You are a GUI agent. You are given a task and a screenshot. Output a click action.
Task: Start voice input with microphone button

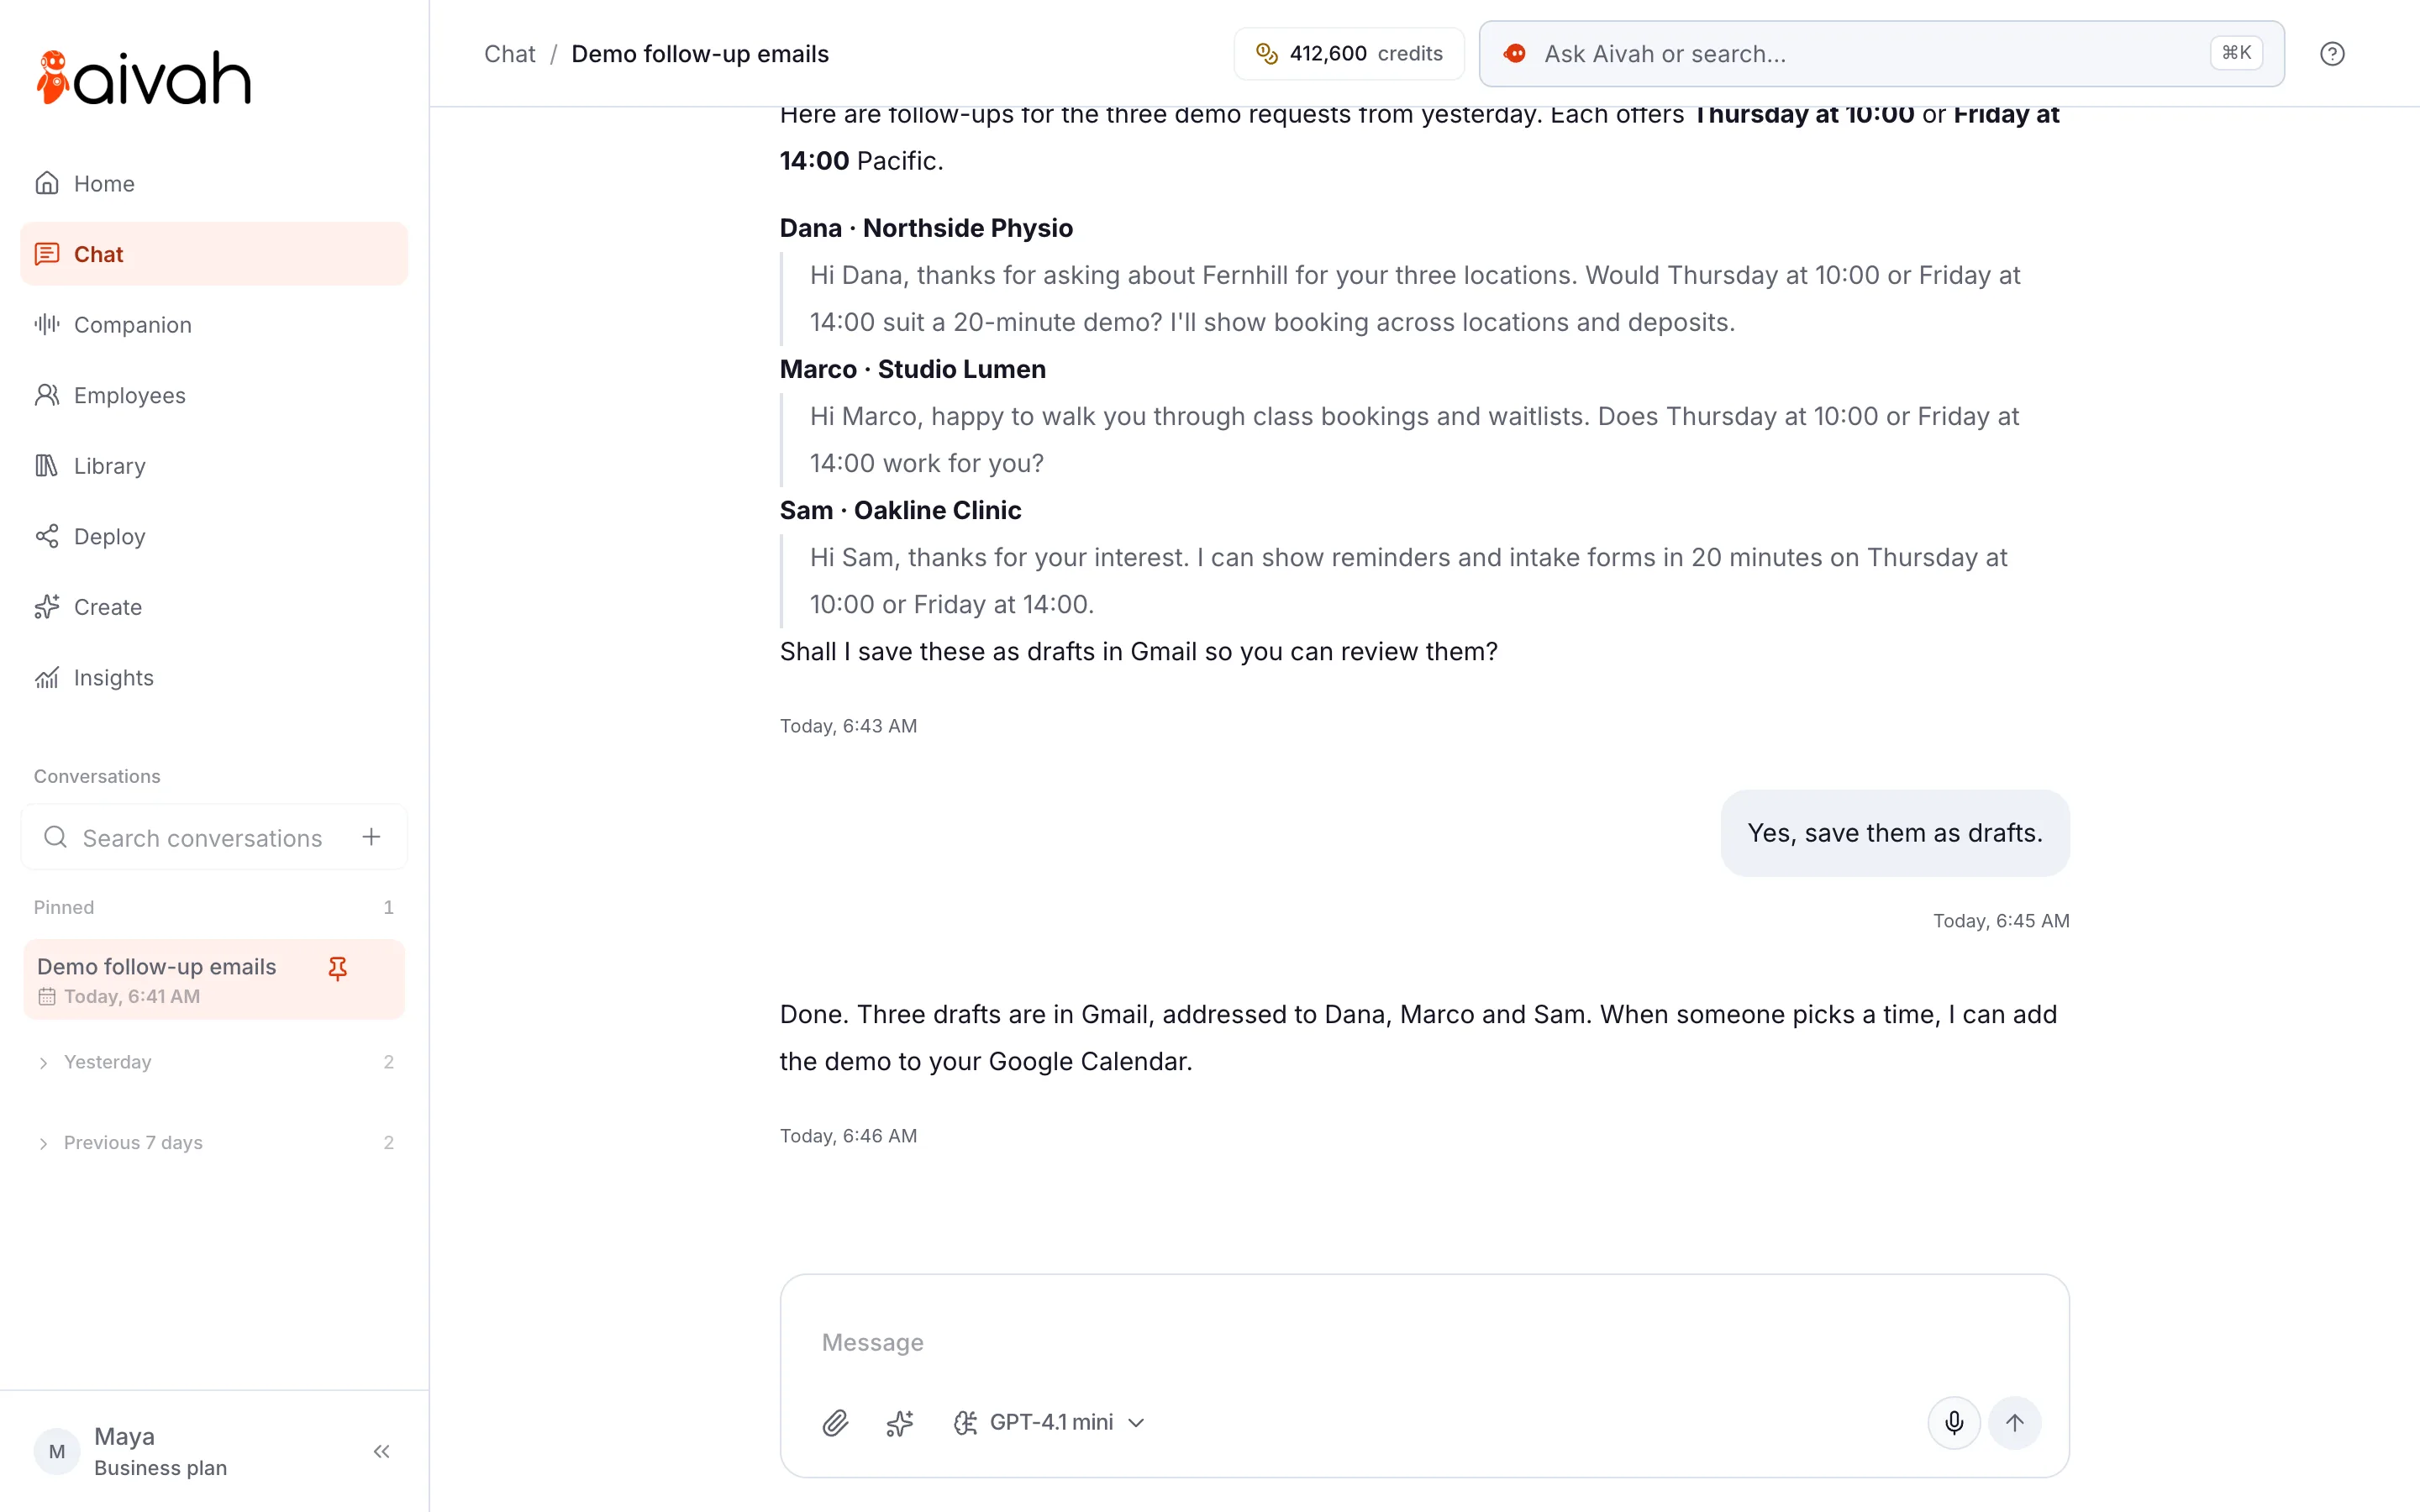(x=1954, y=1422)
